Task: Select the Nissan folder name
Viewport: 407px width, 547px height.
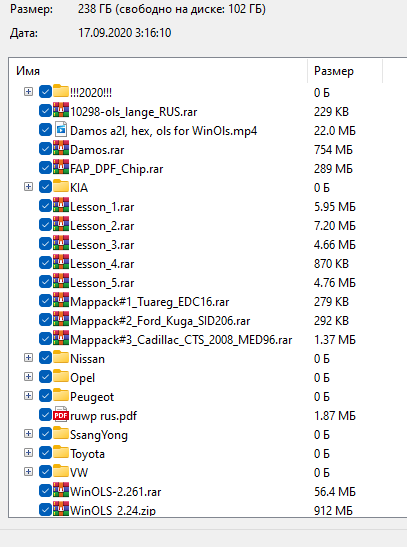Action: 87,359
